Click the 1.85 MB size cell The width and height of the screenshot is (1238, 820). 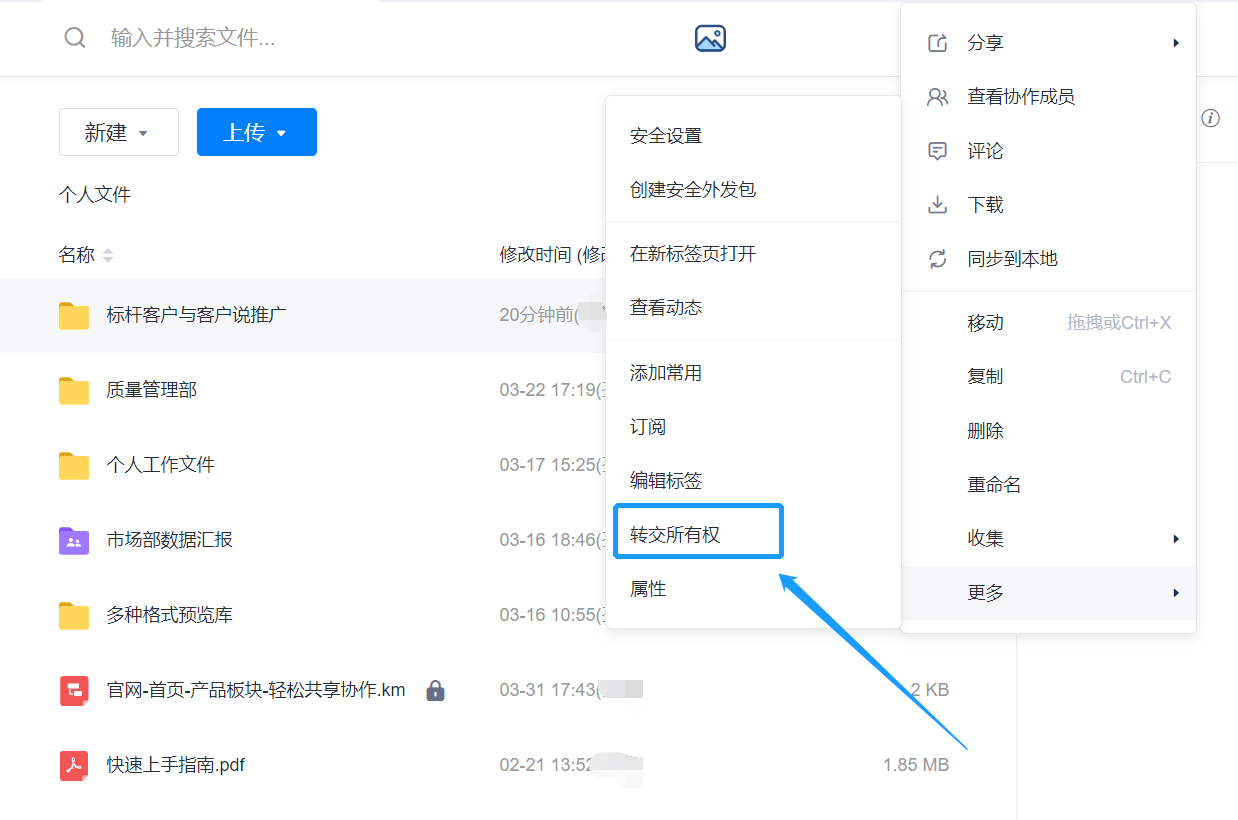click(916, 765)
